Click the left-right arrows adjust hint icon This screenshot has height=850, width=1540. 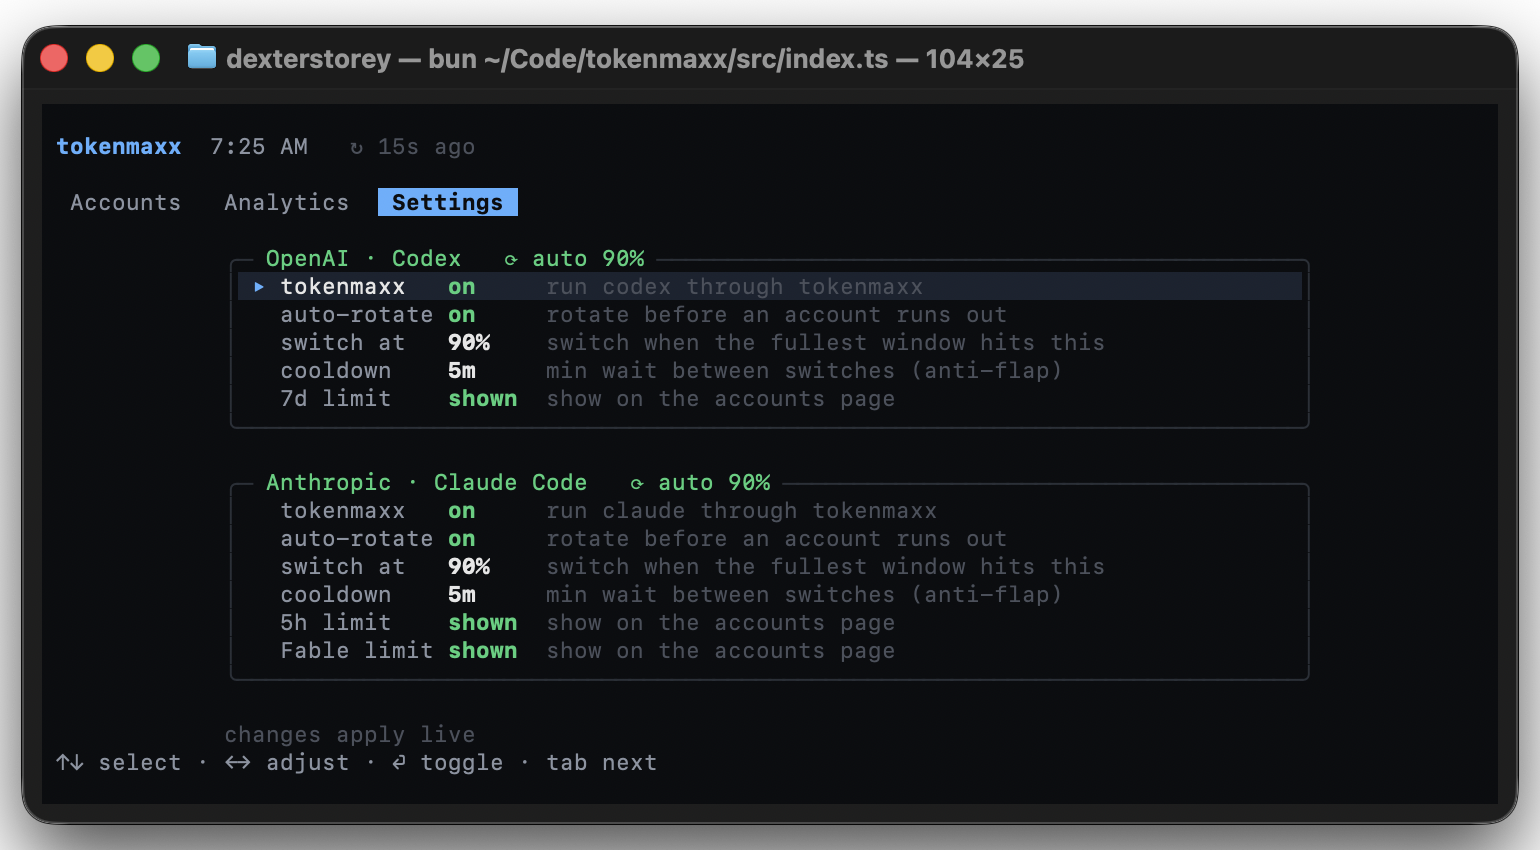click(x=238, y=763)
